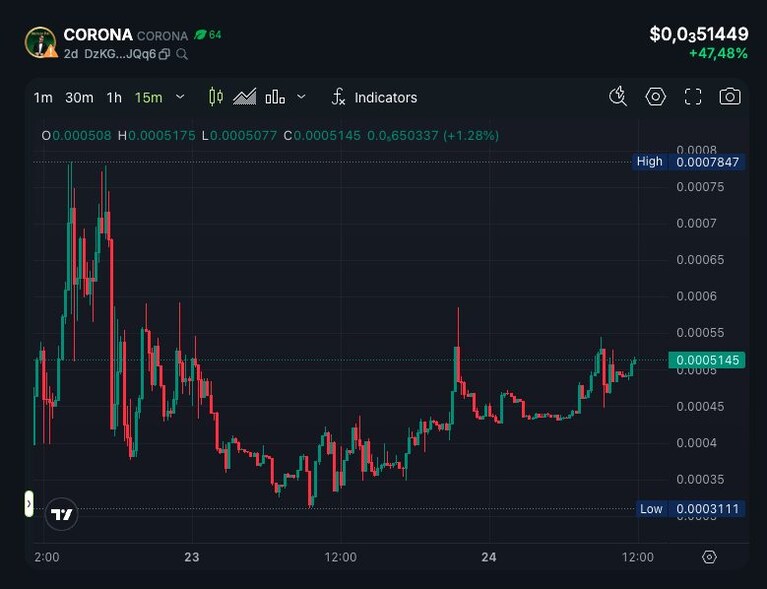Take a chart snapshot with camera icon
Viewport: 767px width, 589px height.
pyautogui.click(x=730, y=96)
